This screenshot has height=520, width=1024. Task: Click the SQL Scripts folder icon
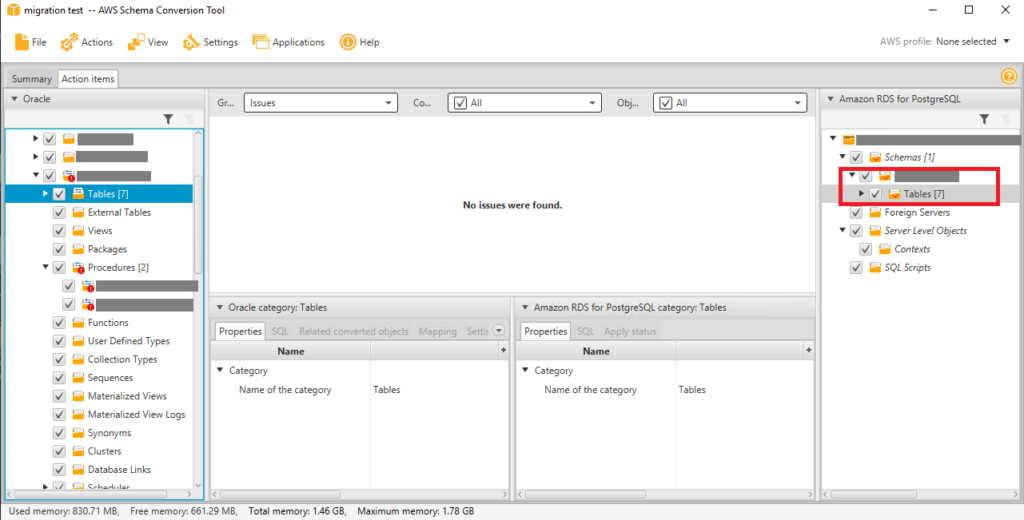(875, 267)
